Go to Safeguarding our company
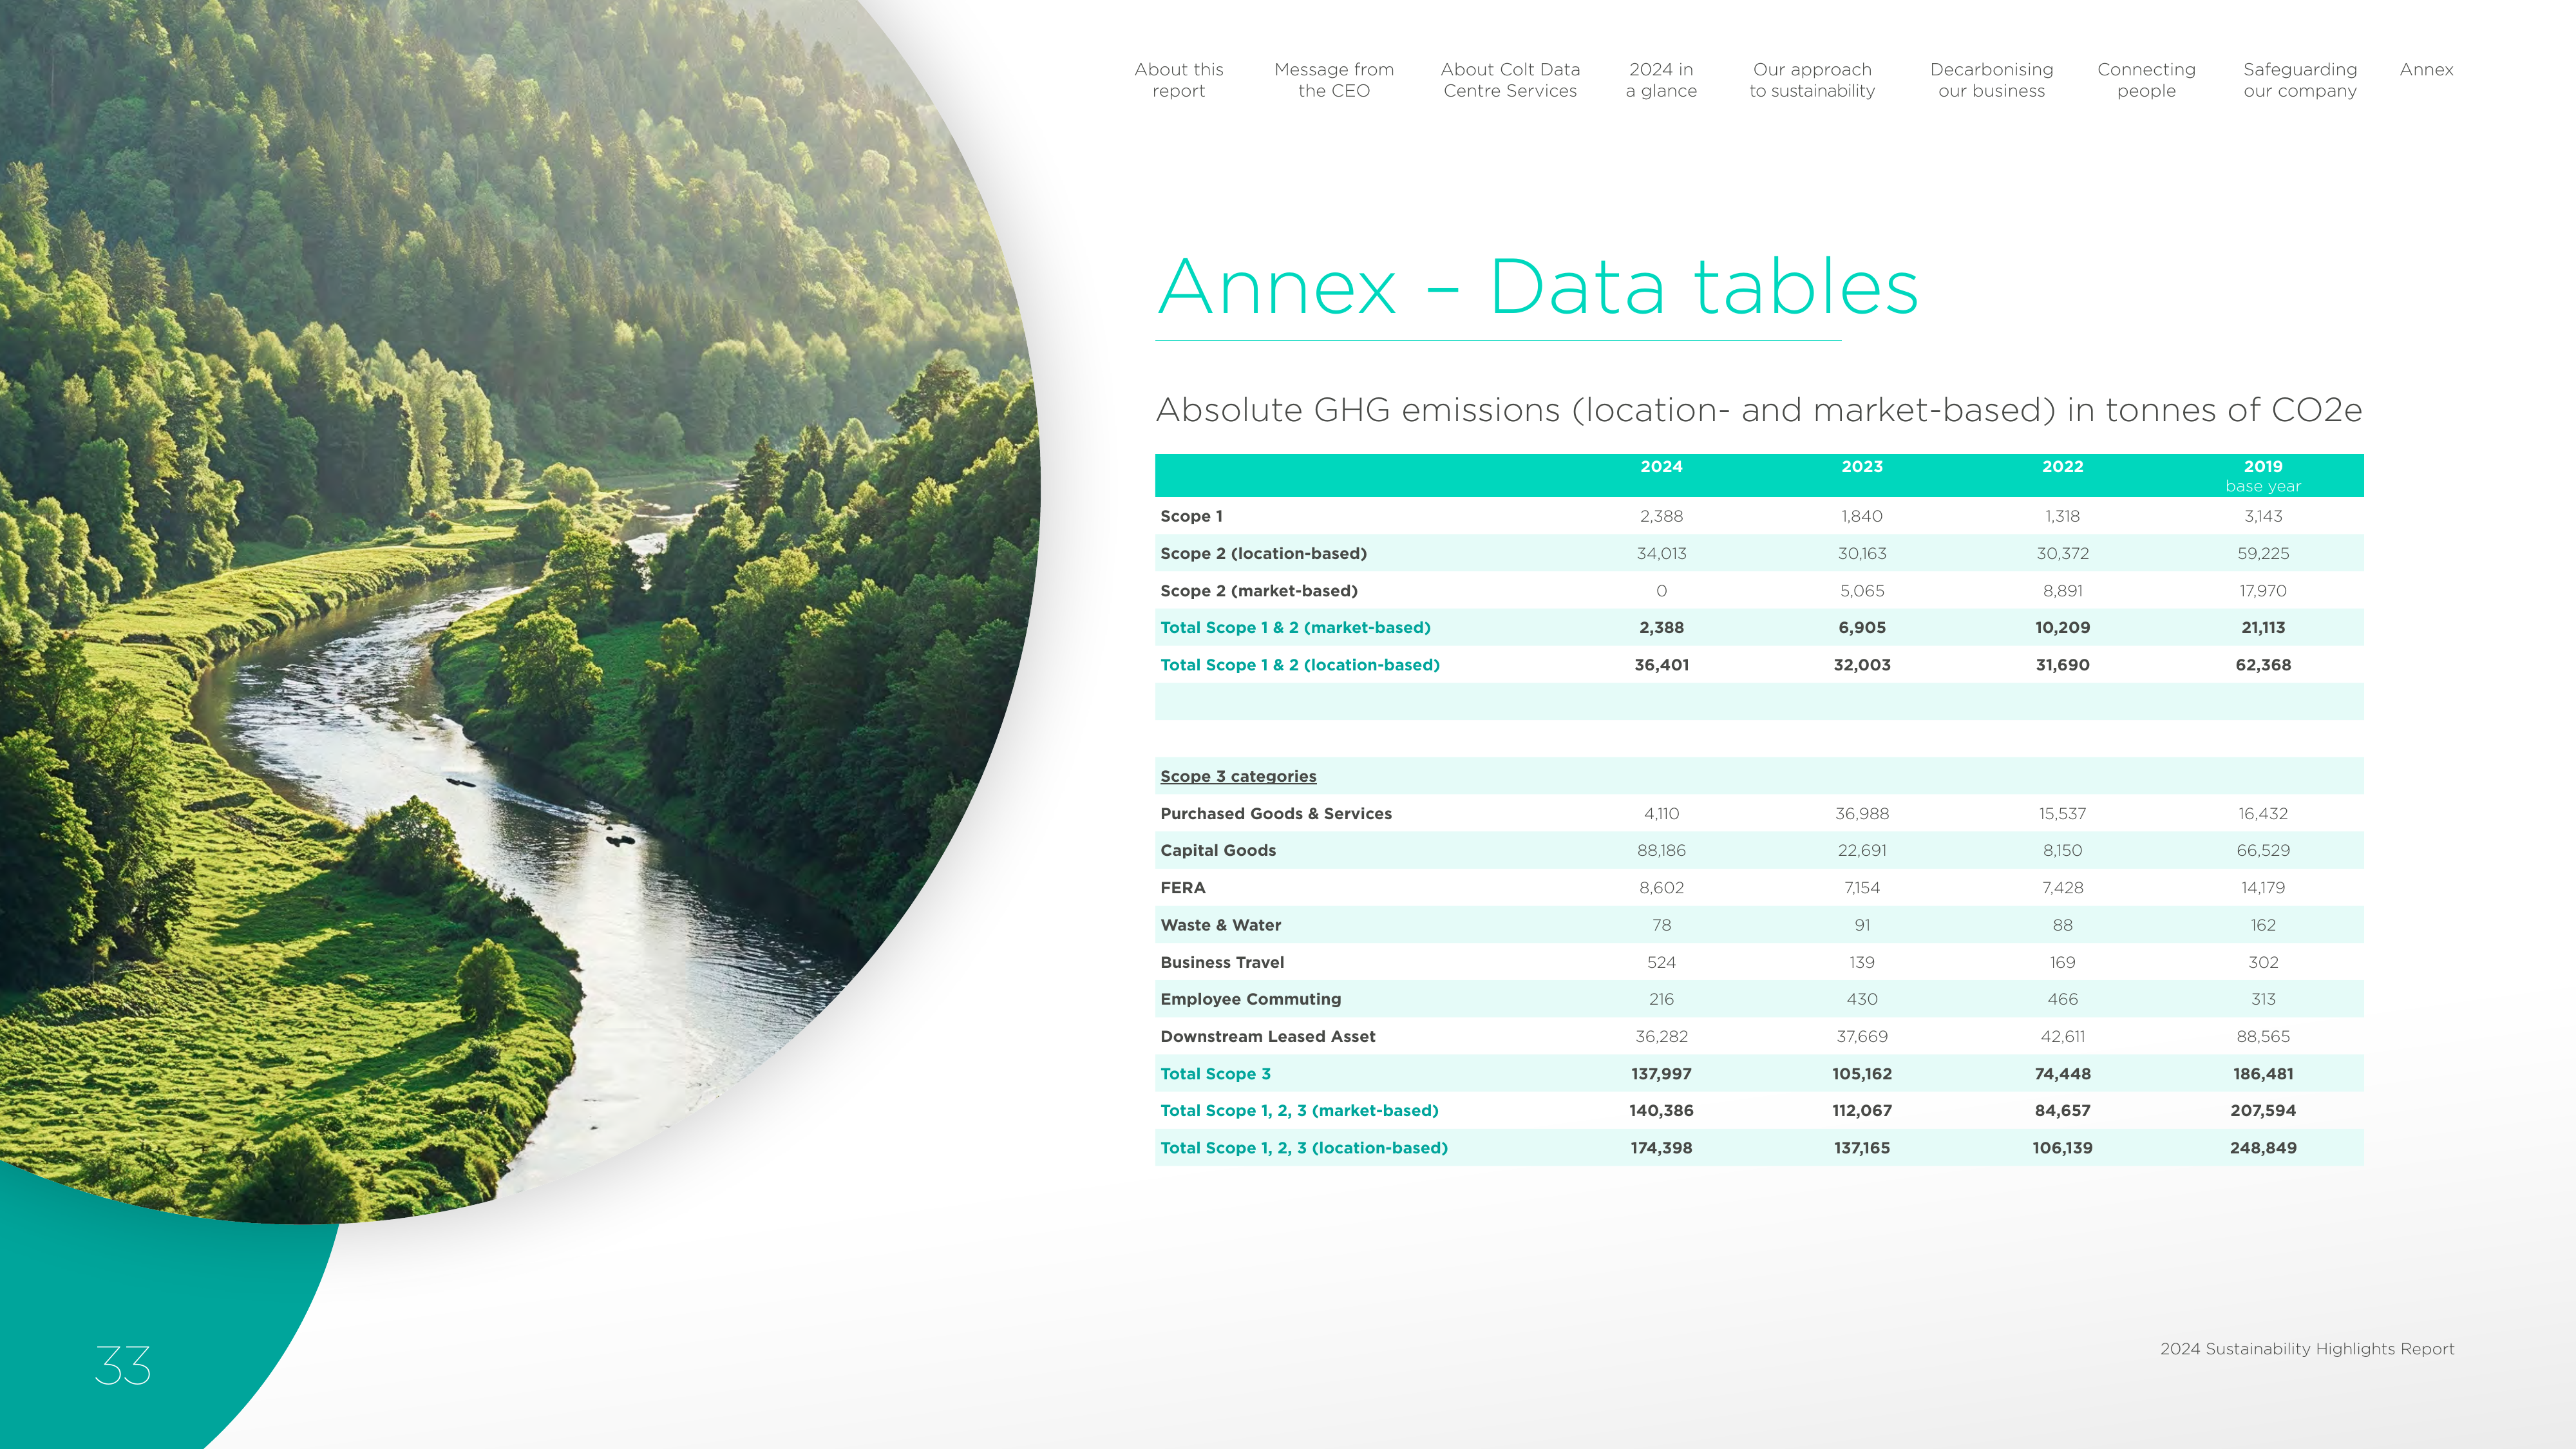Viewport: 2576px width, 1449px height. (x=2300, y=80)
